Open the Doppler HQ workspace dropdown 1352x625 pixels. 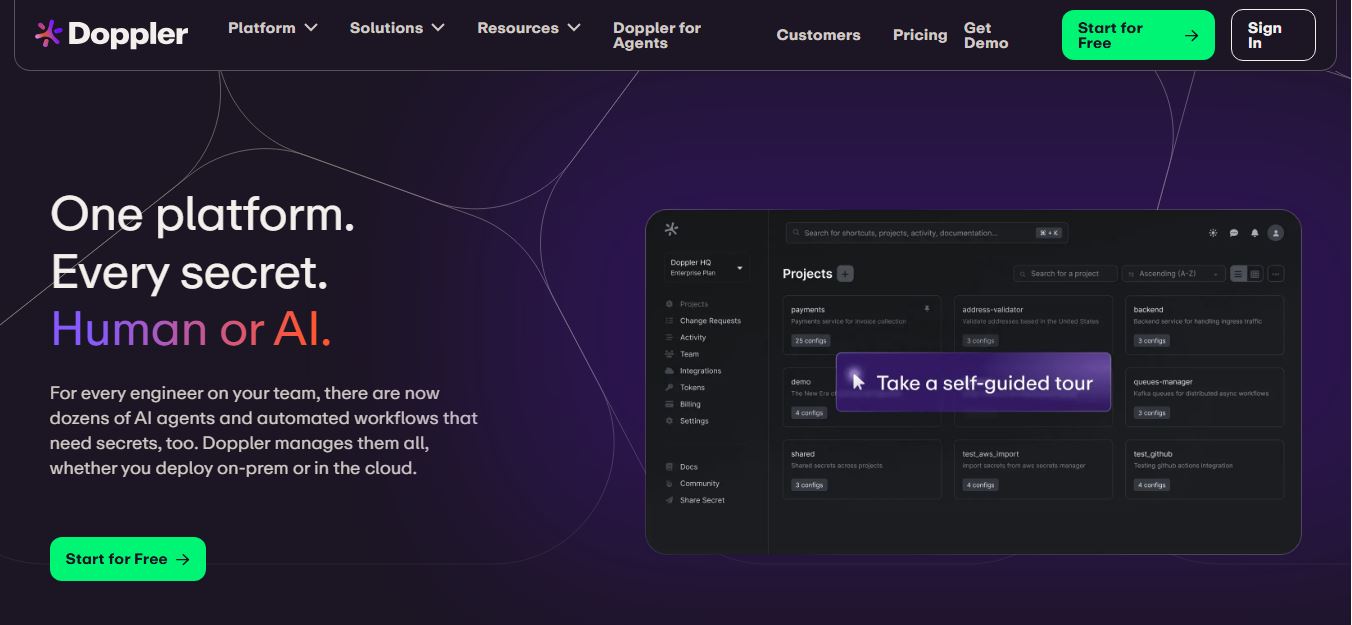point(706,267)
